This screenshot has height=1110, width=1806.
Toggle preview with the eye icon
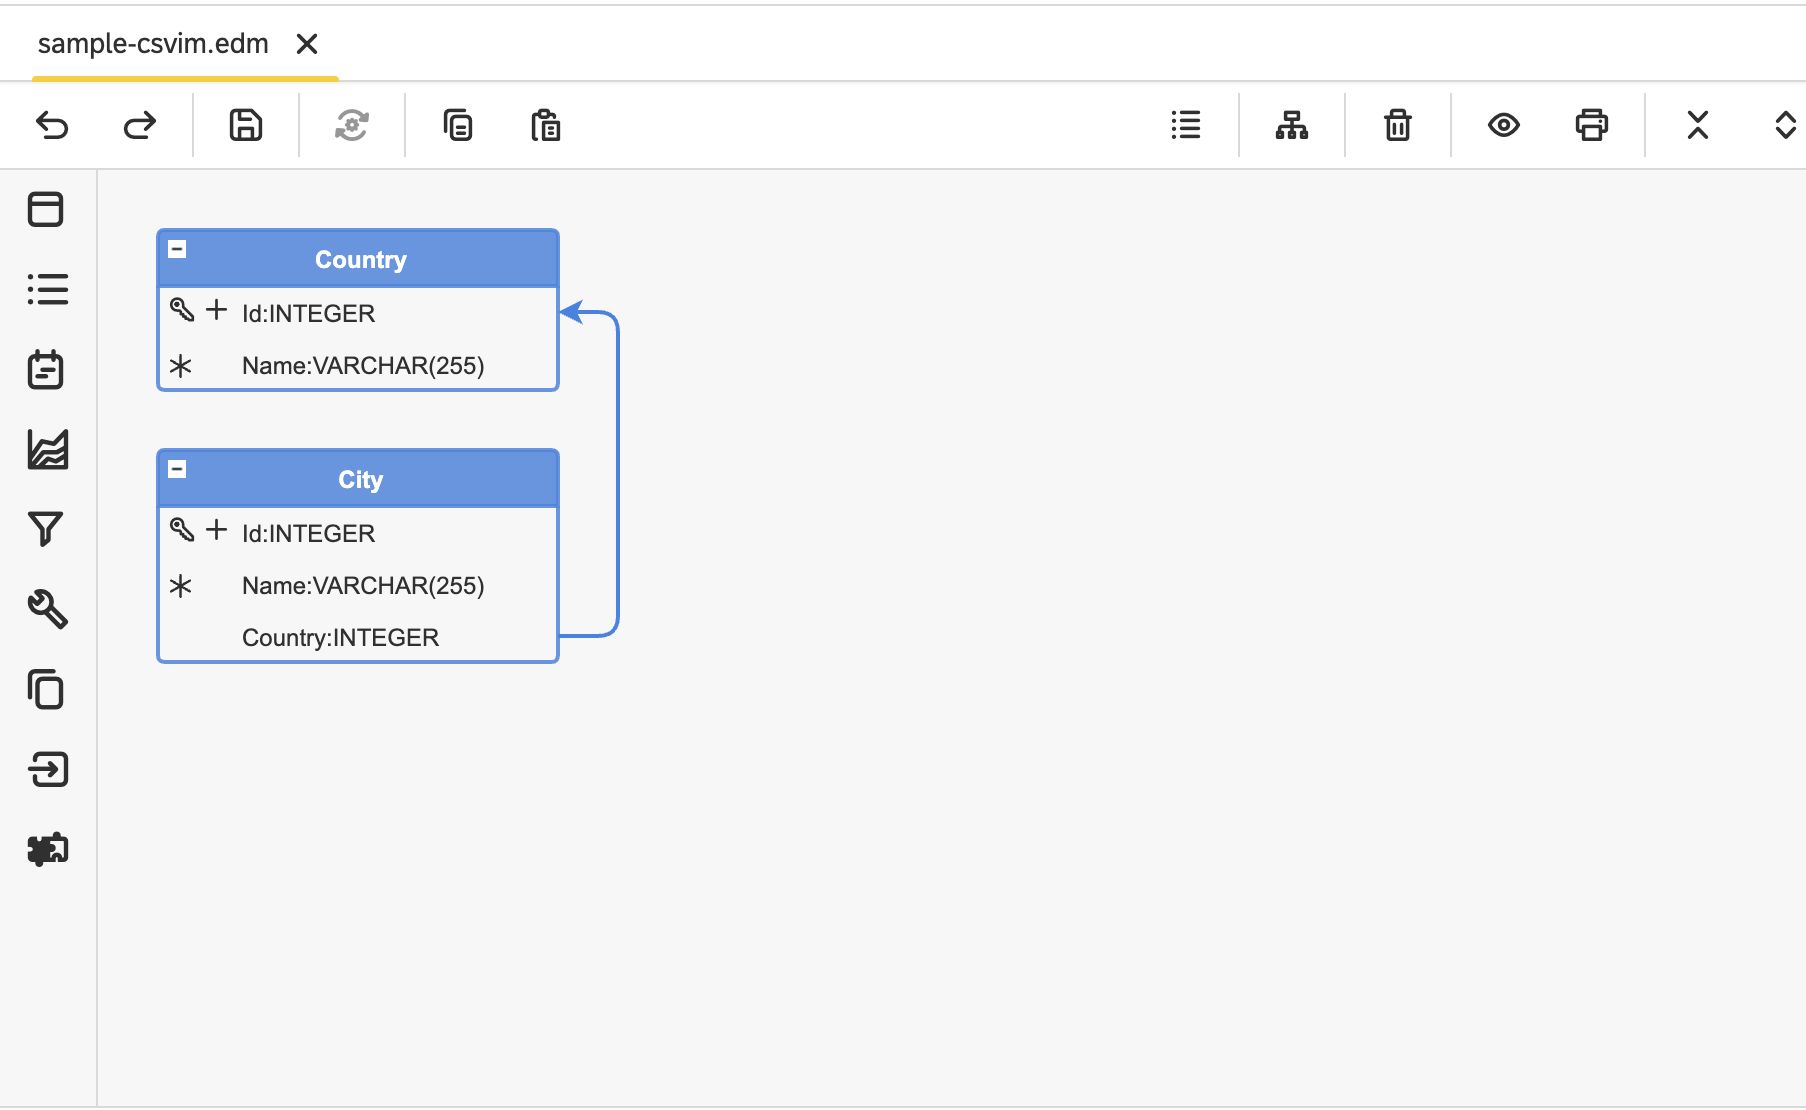tap(1504, 126)
